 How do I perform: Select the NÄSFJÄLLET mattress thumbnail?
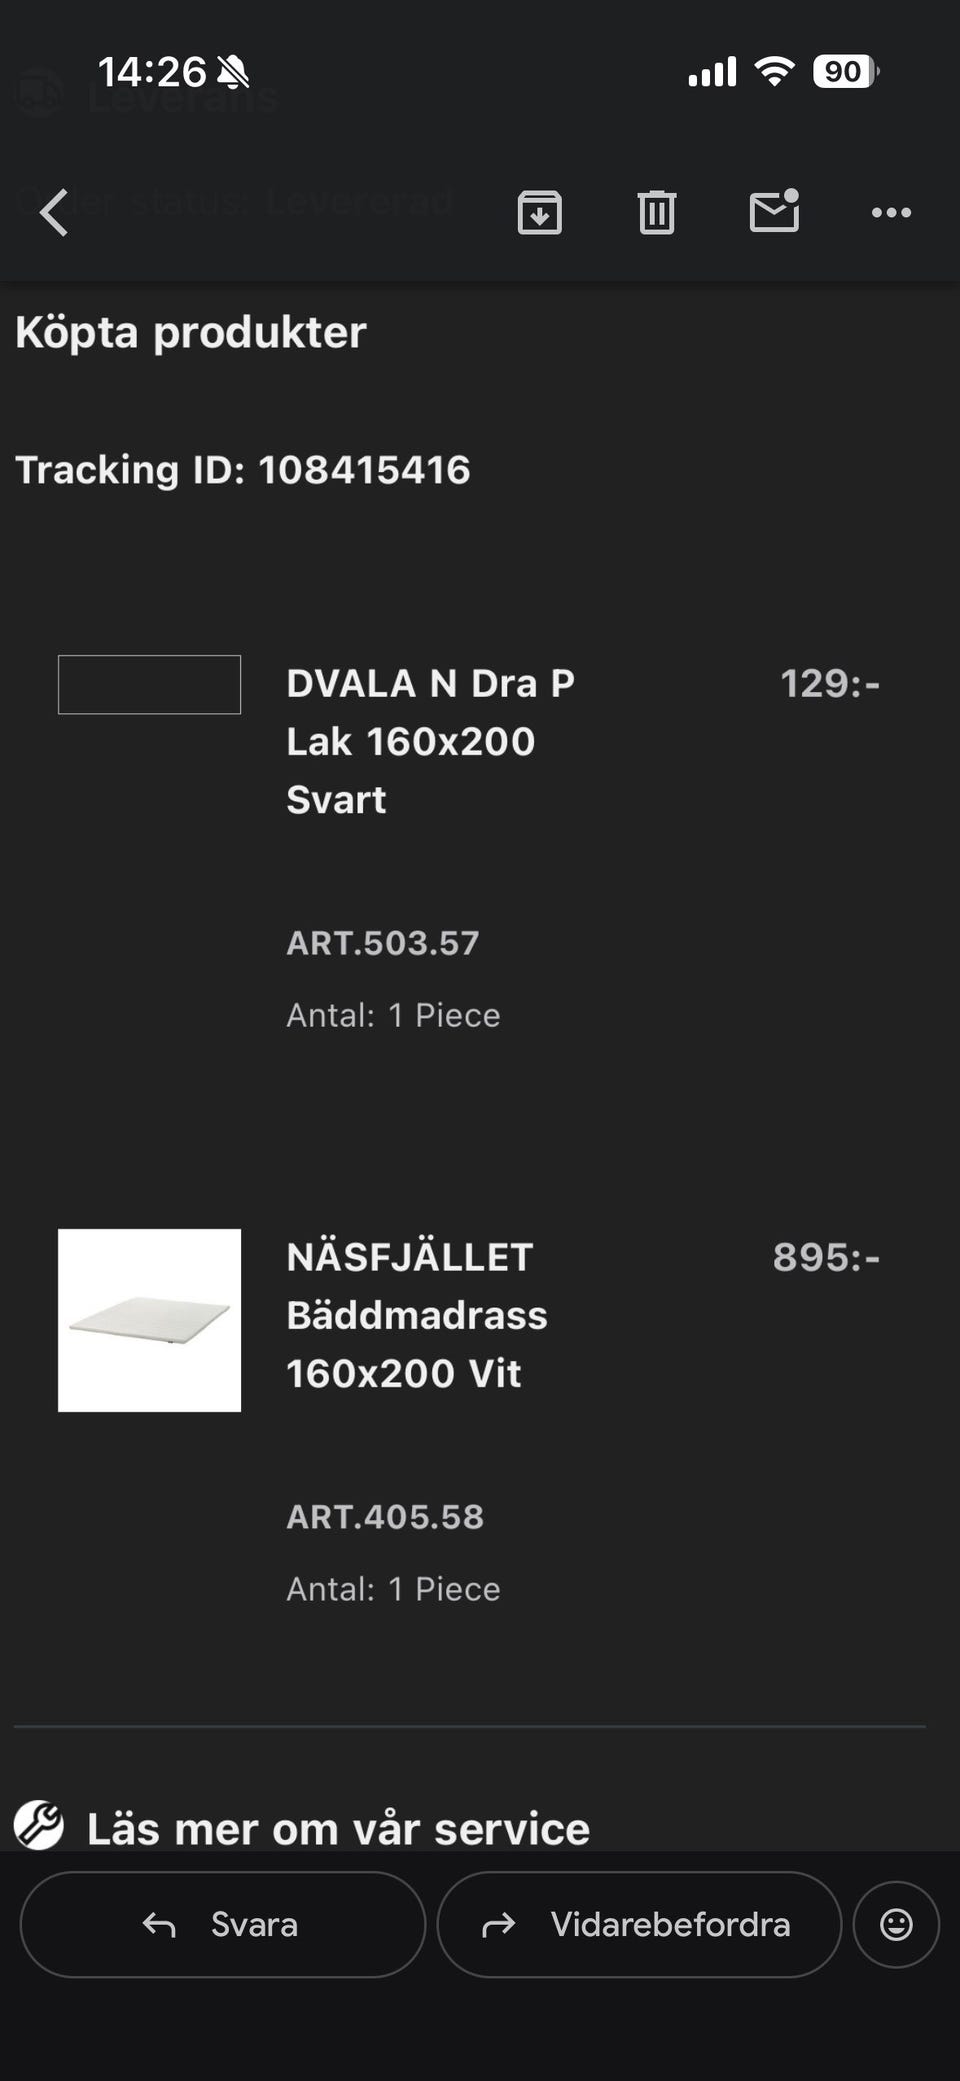point(149,1318)
